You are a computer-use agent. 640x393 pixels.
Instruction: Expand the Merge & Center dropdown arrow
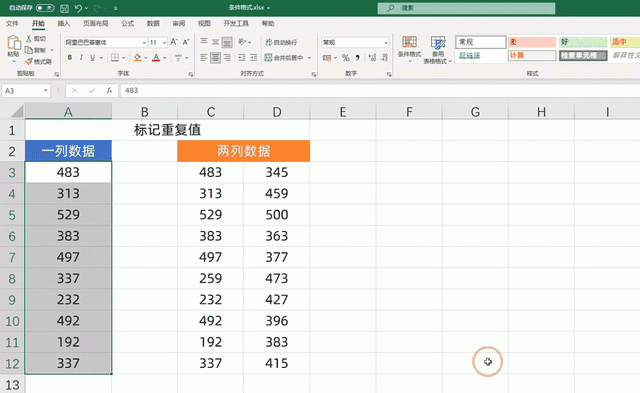click(x=309, y=58)
